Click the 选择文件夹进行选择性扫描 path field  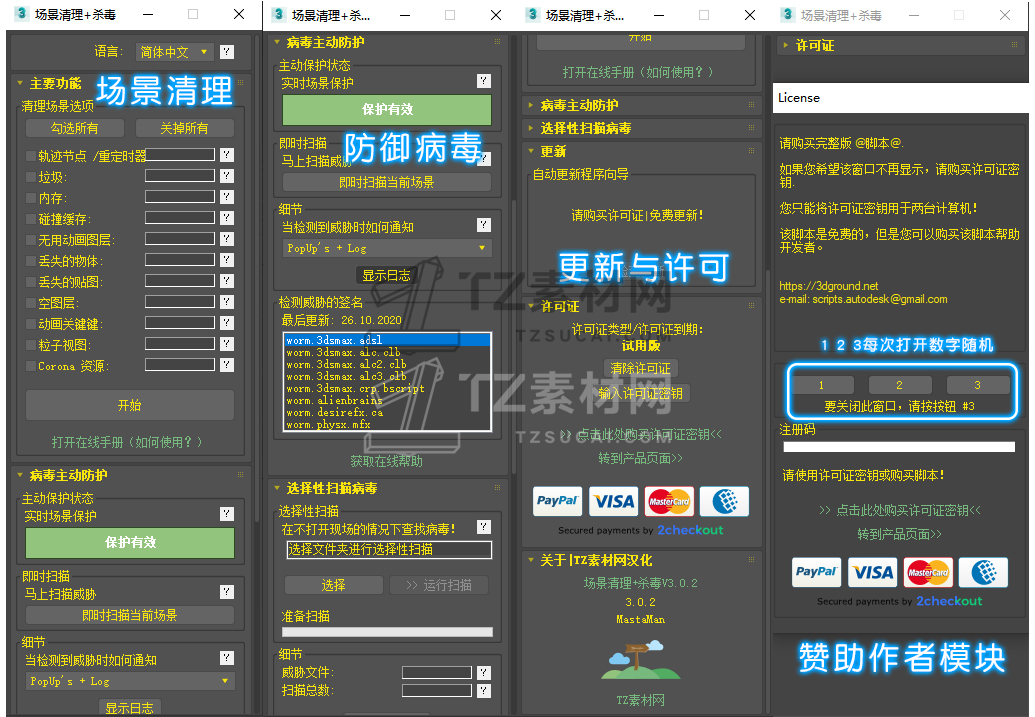click(389, 549)
